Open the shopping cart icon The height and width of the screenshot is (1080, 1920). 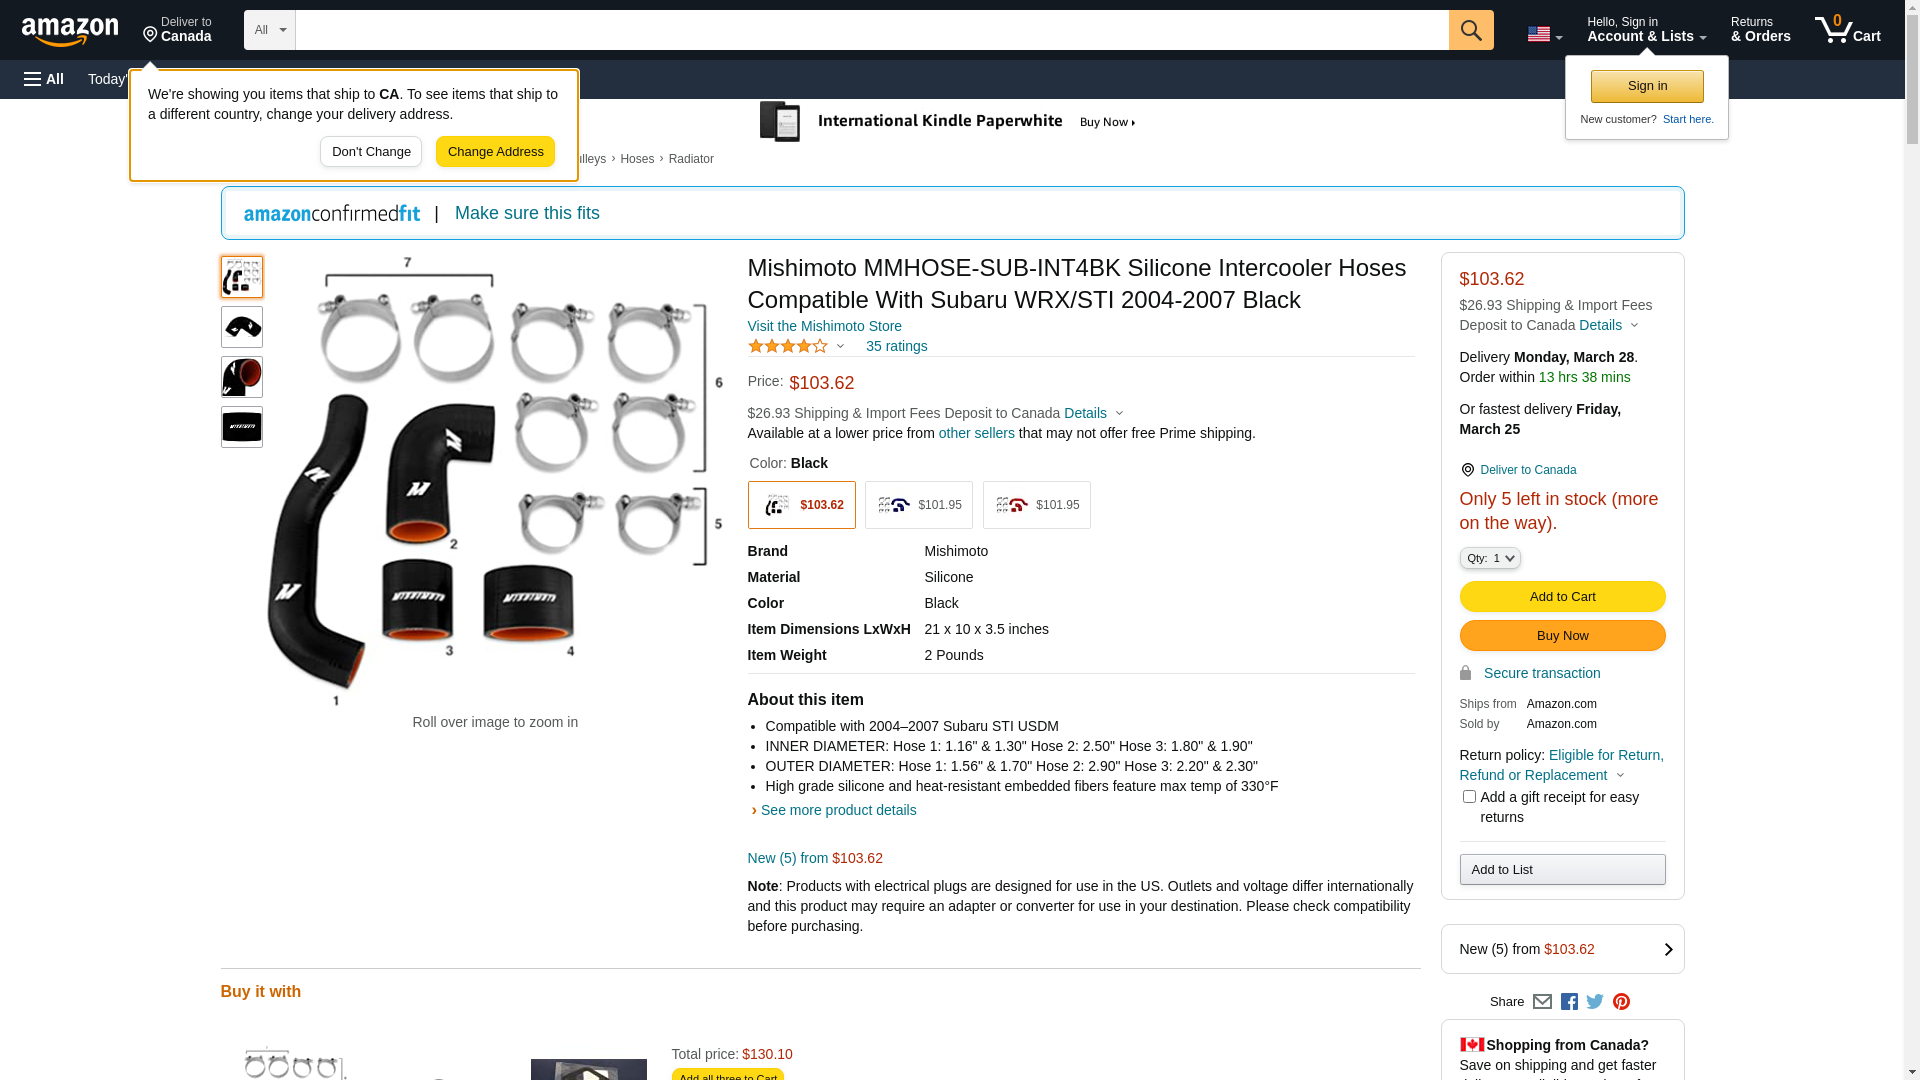click(1846, 30)
